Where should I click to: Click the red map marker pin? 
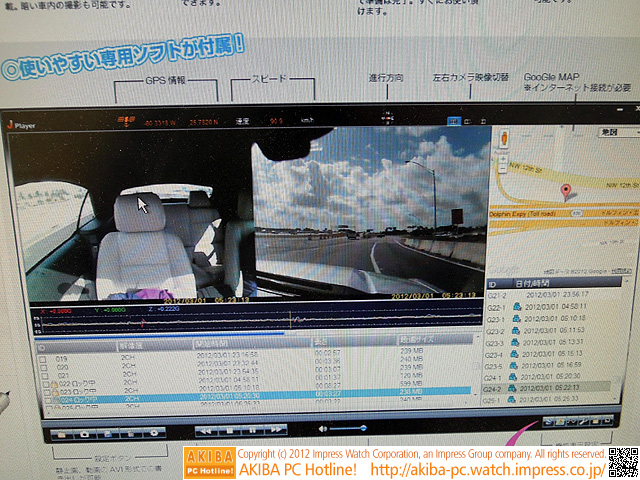[x=566, y=188]
